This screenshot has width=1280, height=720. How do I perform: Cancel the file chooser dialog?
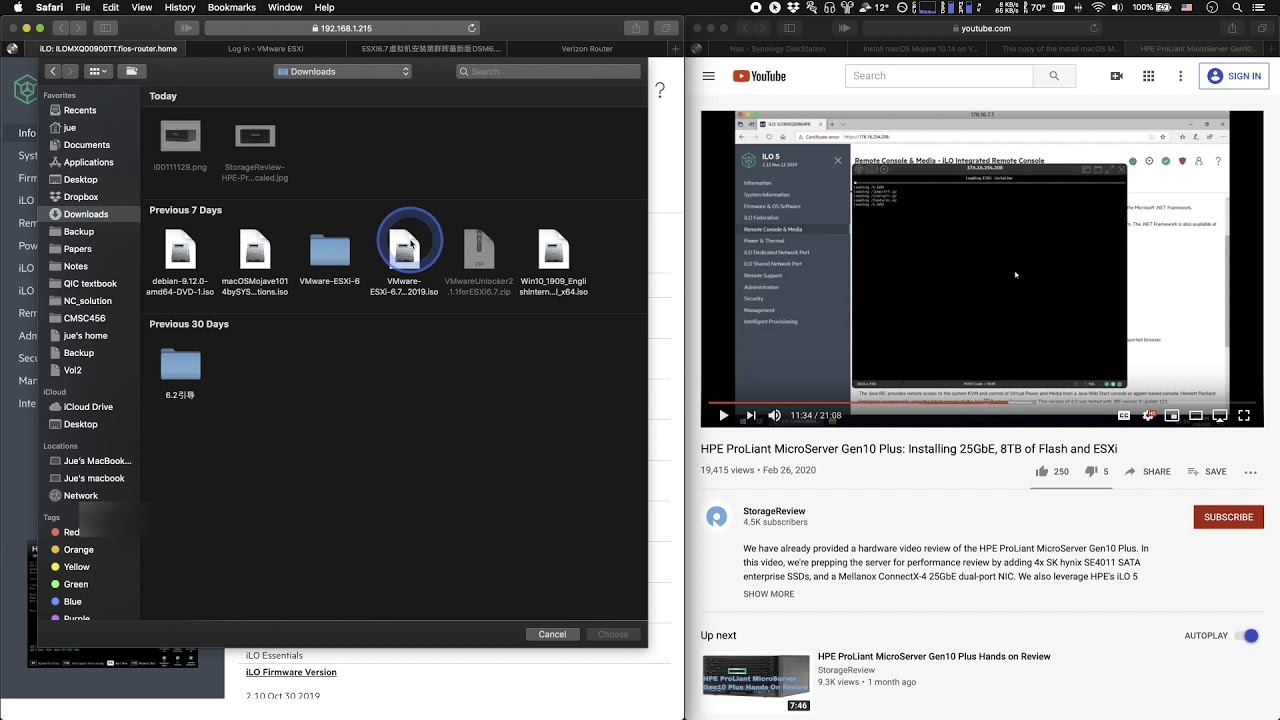coord(552,634)
